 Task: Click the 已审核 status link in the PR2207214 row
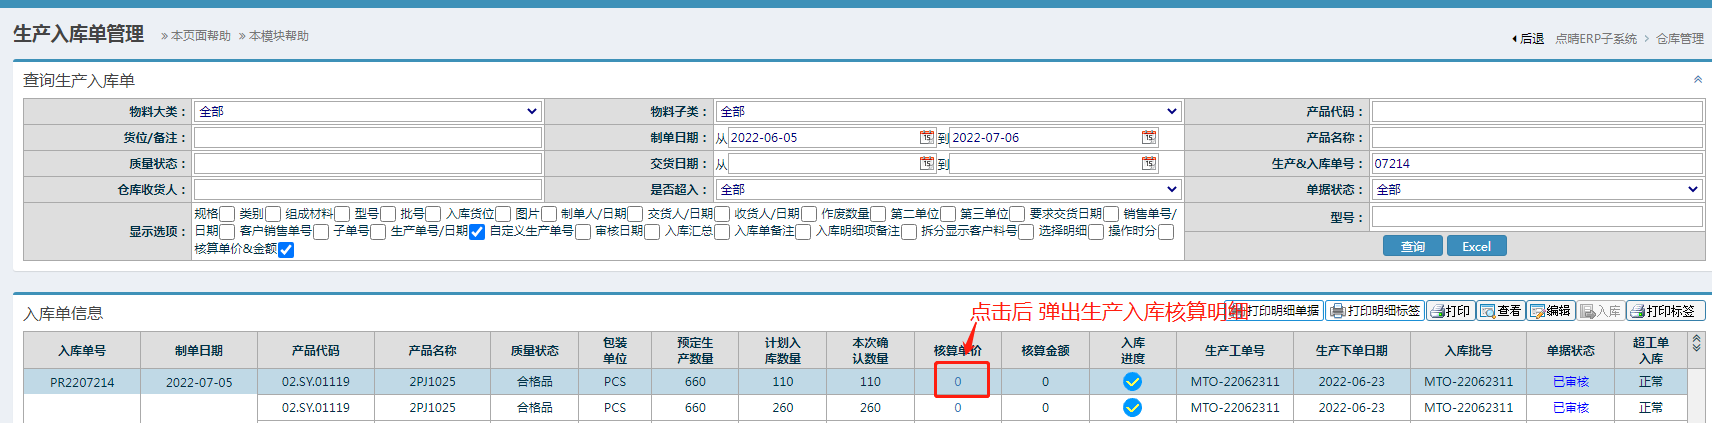pyautogui.click(x=1571, y=381)
